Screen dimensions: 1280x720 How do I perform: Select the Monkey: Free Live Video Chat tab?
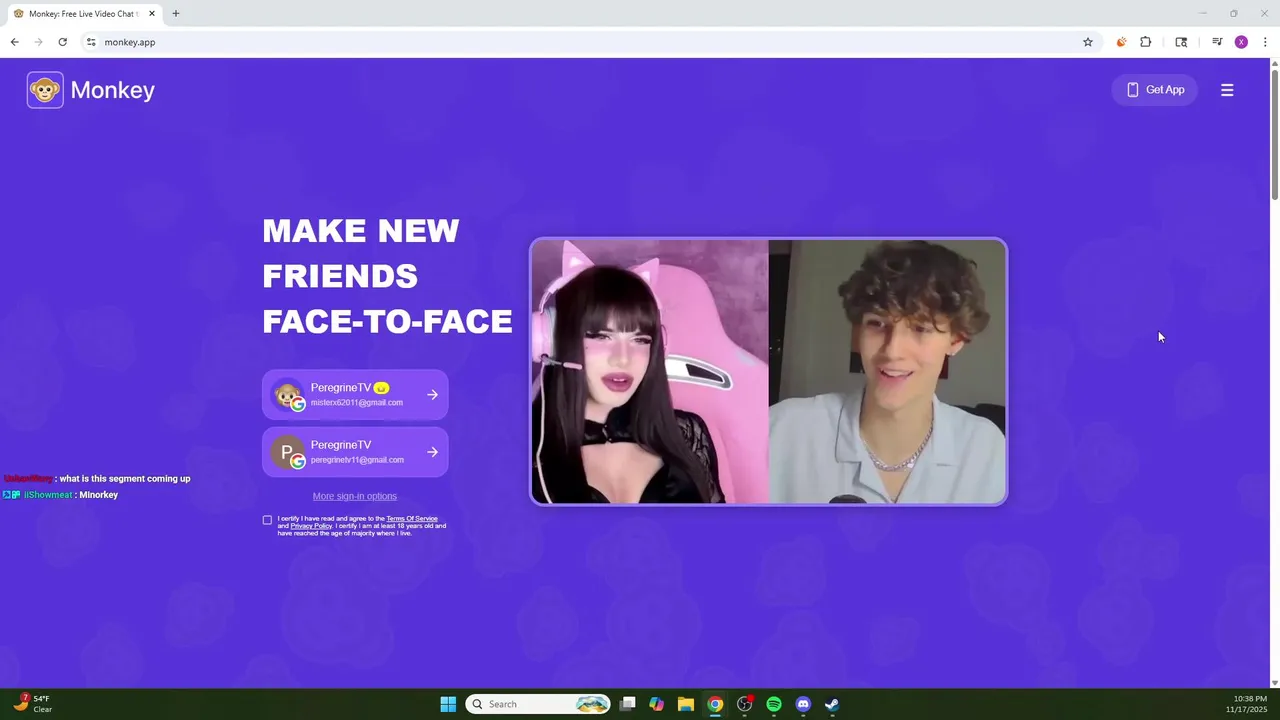click(x=84, y=14)
